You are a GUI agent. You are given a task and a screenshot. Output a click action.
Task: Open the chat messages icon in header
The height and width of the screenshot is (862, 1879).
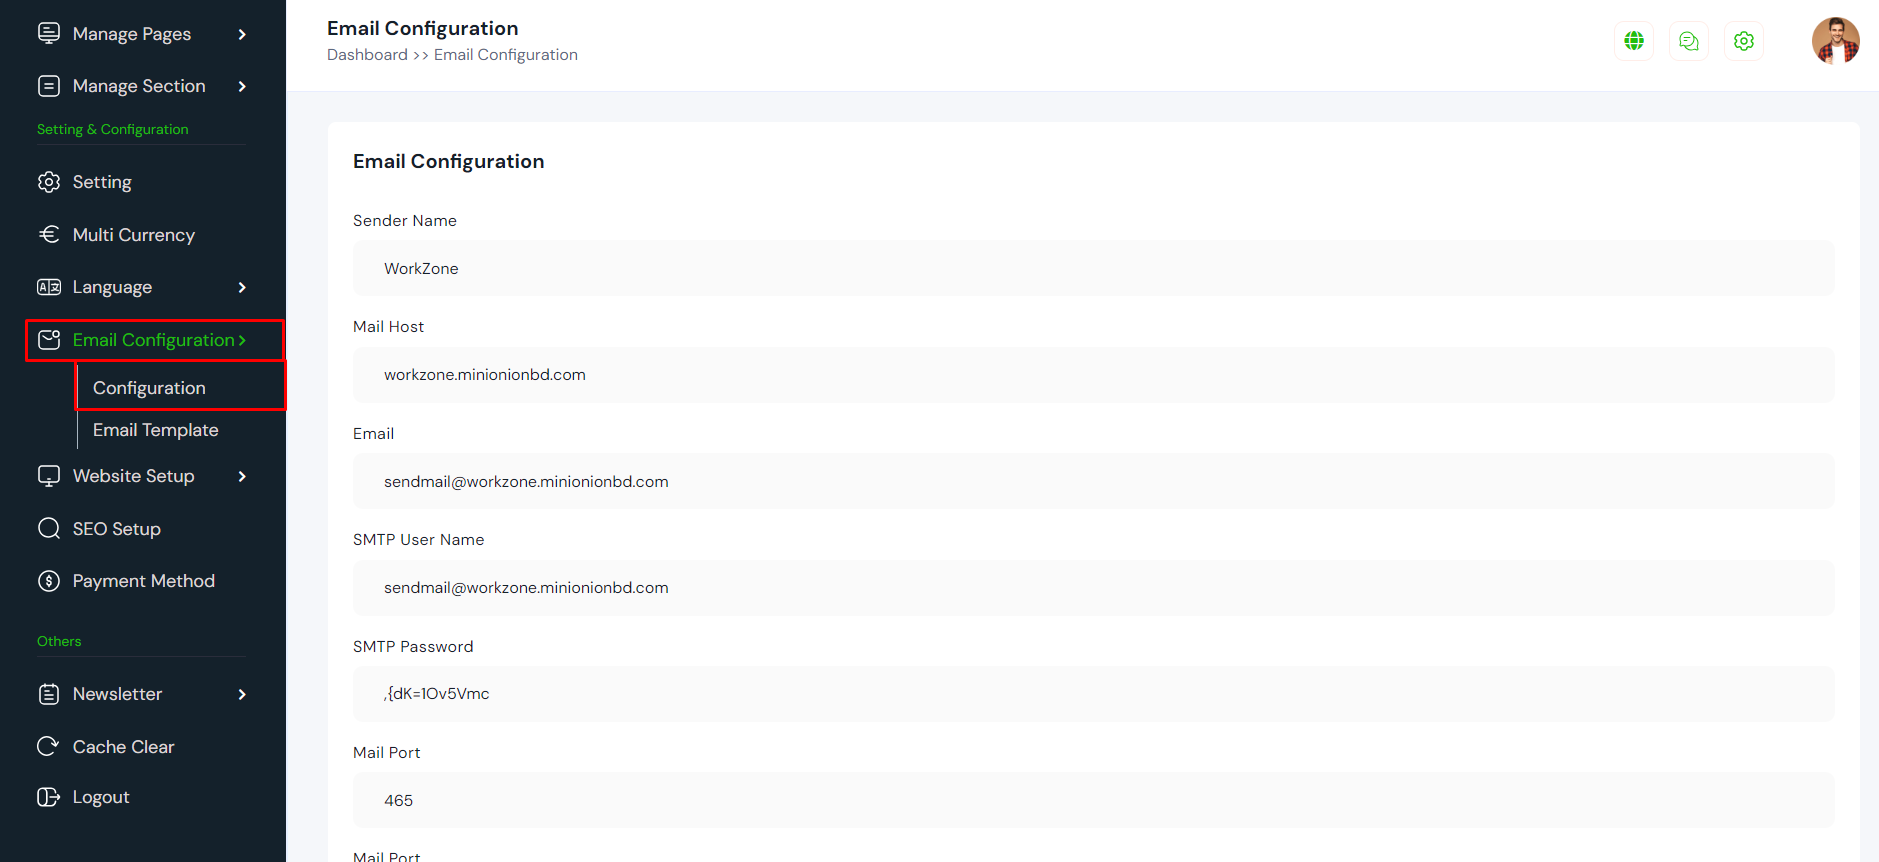(1689, 41)
